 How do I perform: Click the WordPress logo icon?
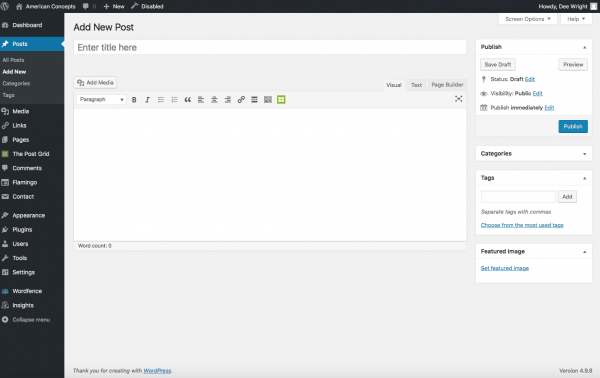(x=5, y=6)
